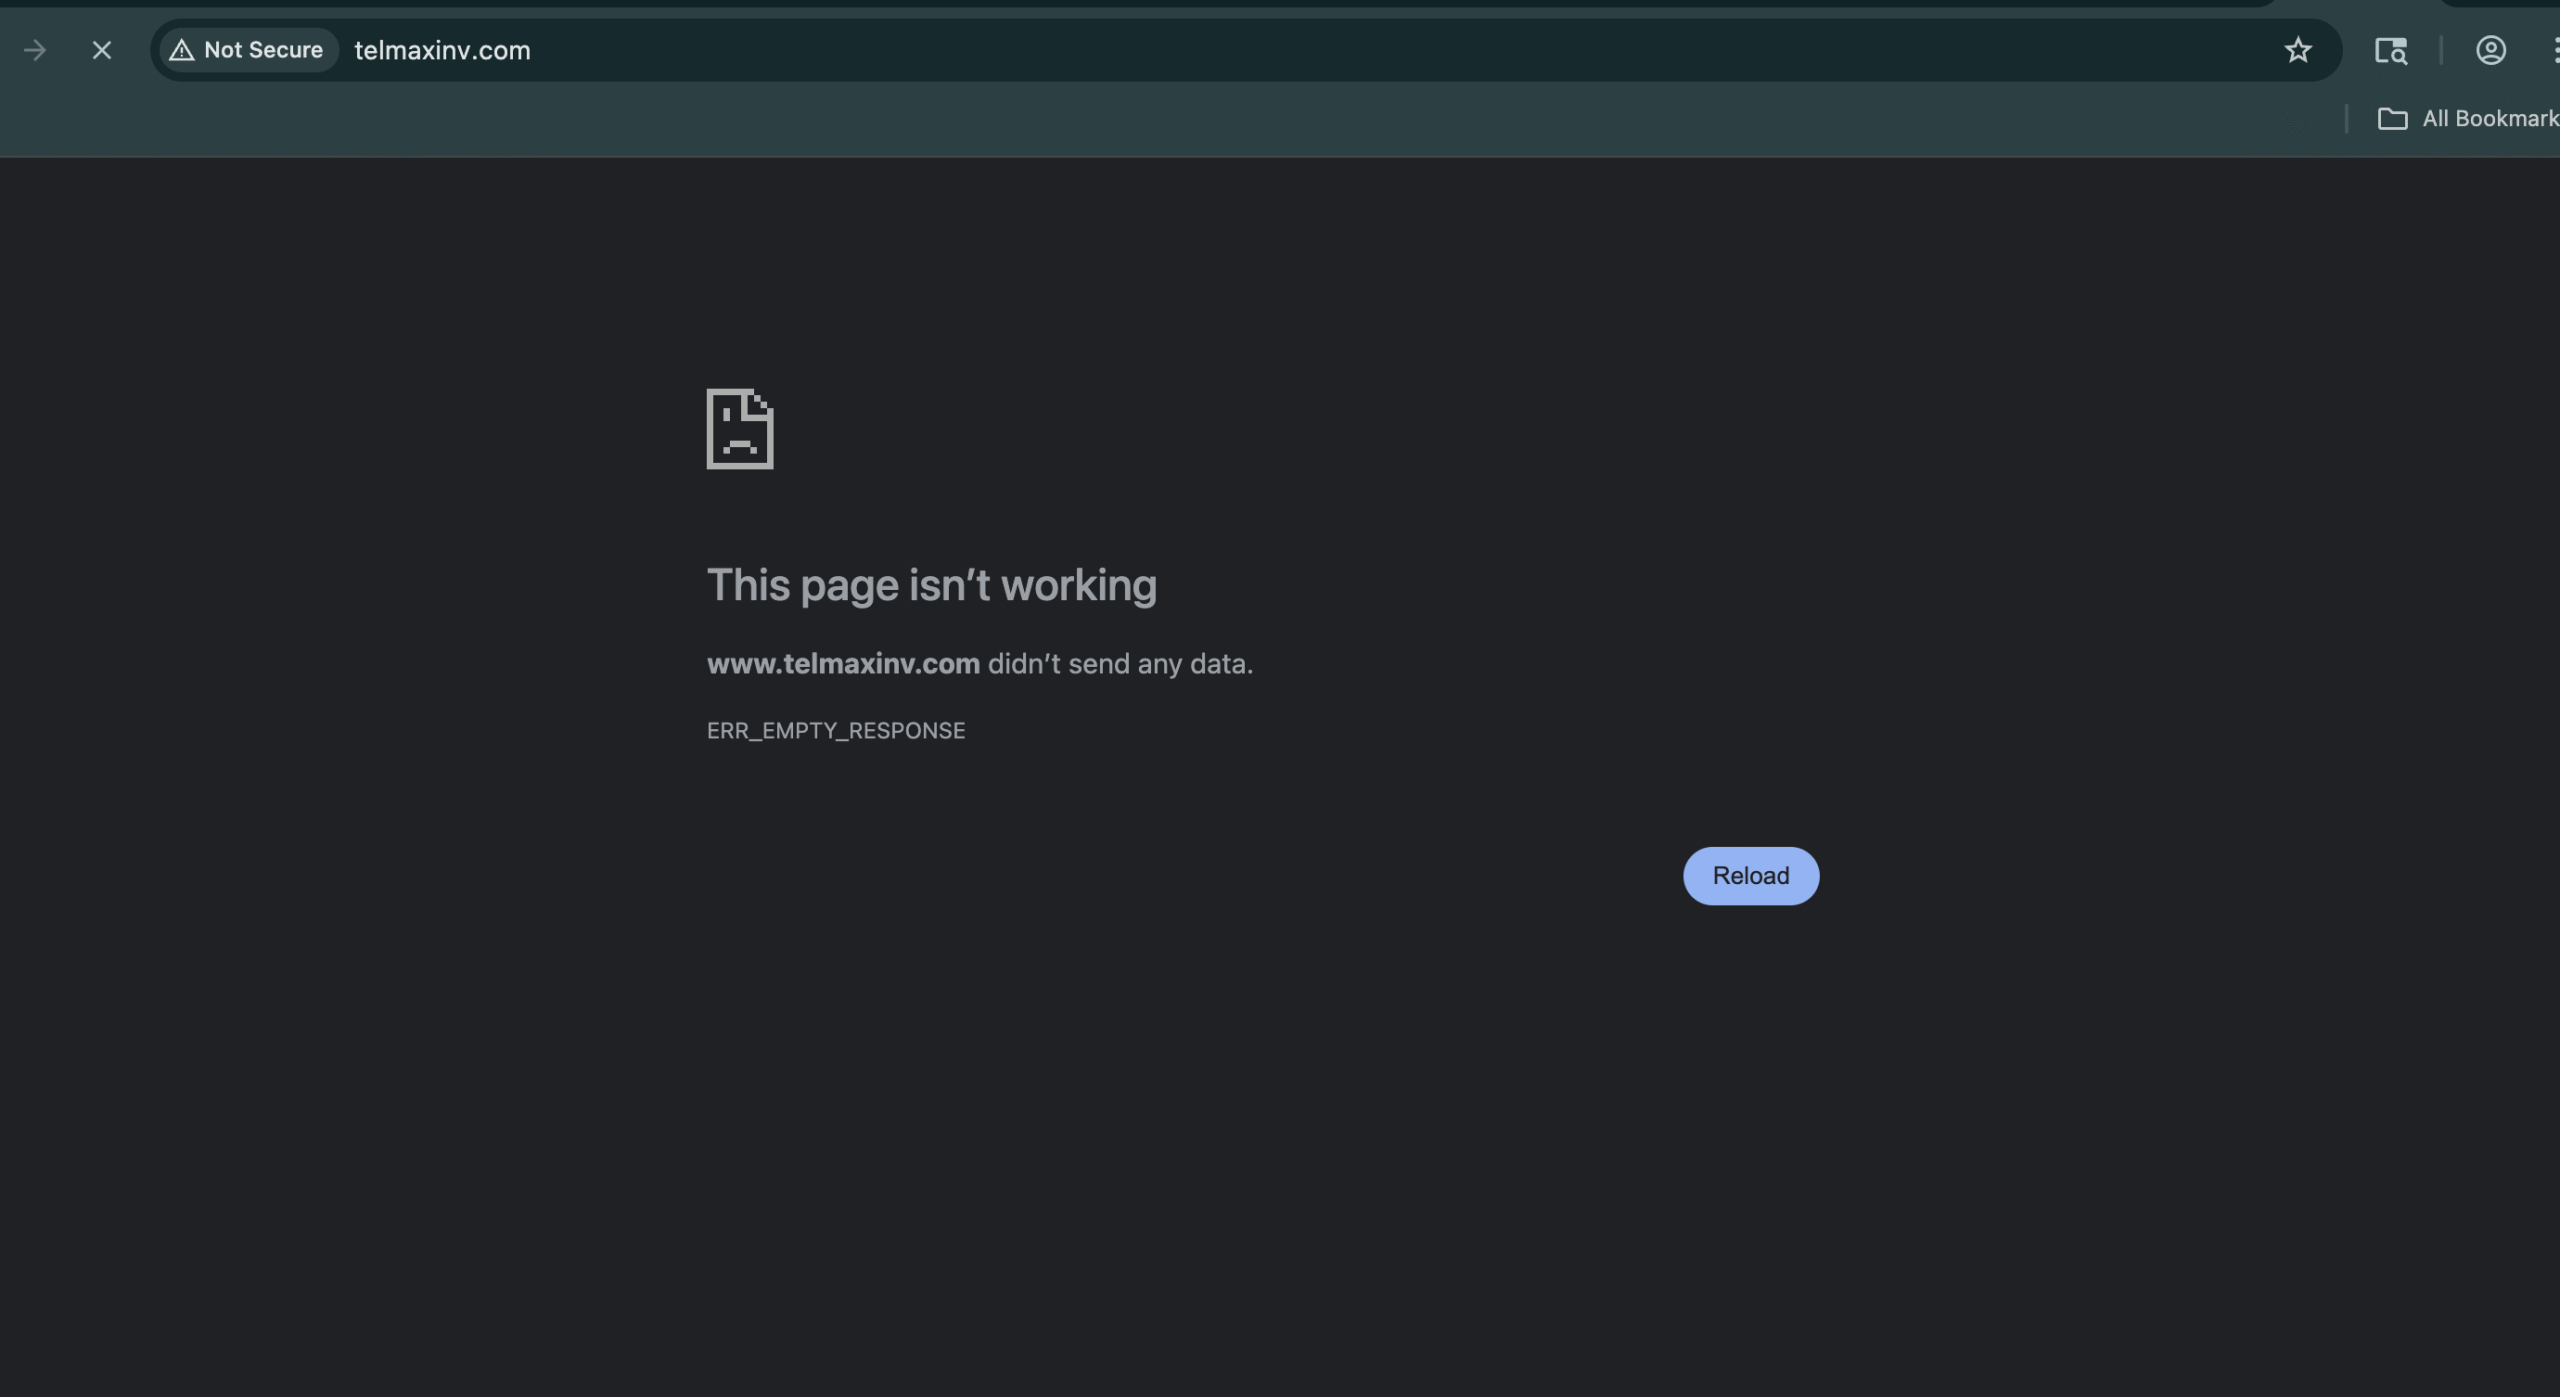Screen dimensions: 2560x1397
Task: Open the Not Secure site info chip
Action: tap(249, 50)
